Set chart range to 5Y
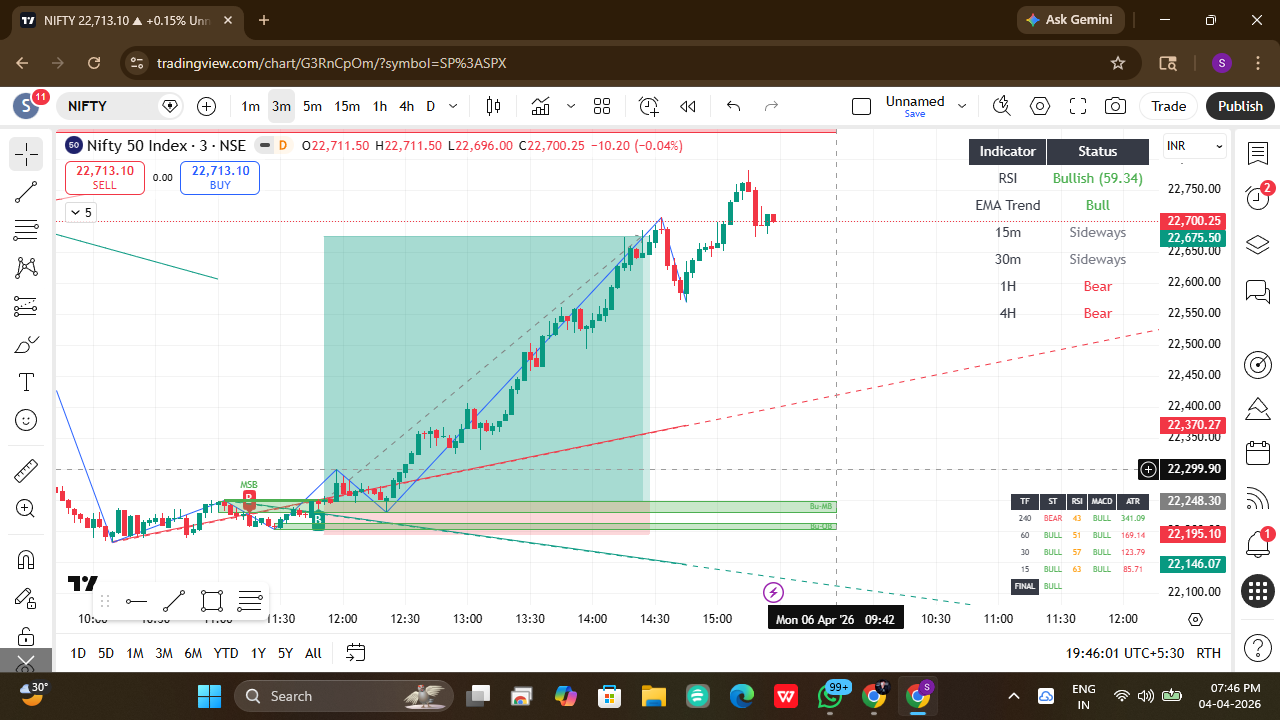Viewport: 1280px width, 720px height. [285, 653]
